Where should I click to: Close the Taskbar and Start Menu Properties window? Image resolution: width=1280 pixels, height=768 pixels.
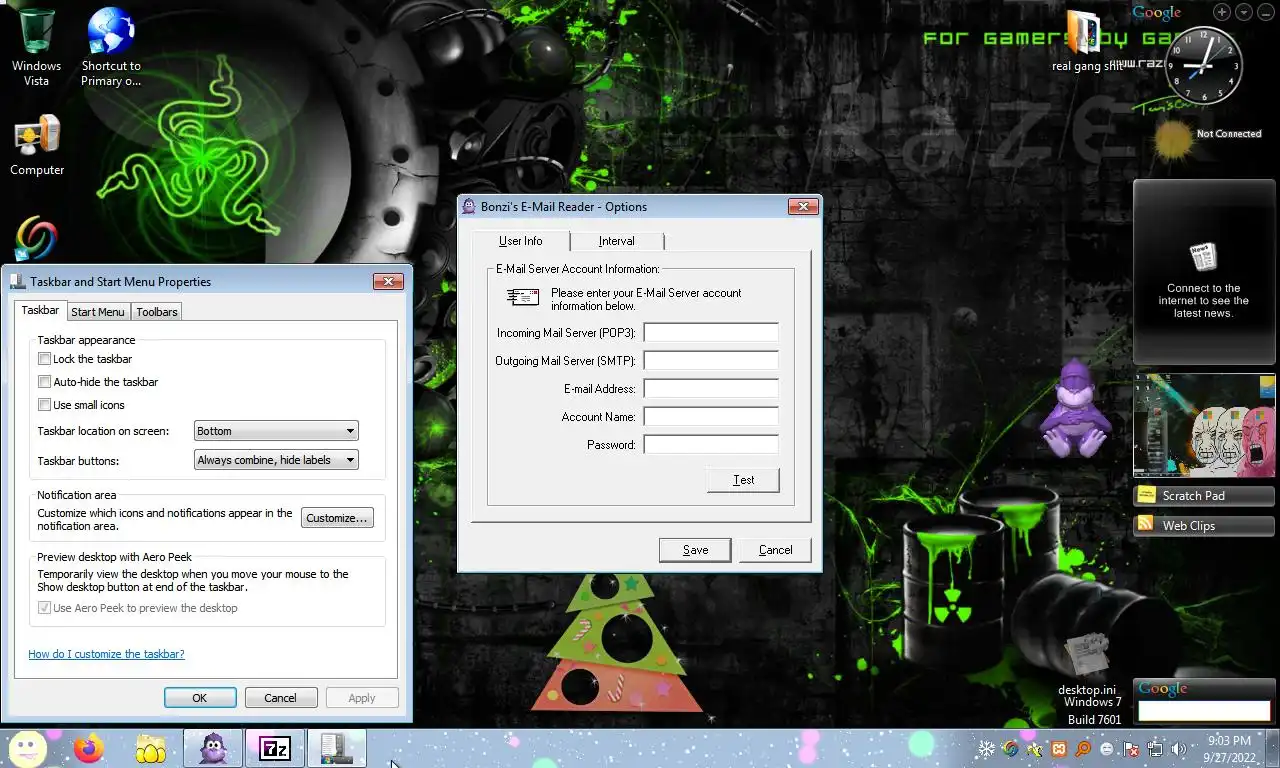click(388, 282)
